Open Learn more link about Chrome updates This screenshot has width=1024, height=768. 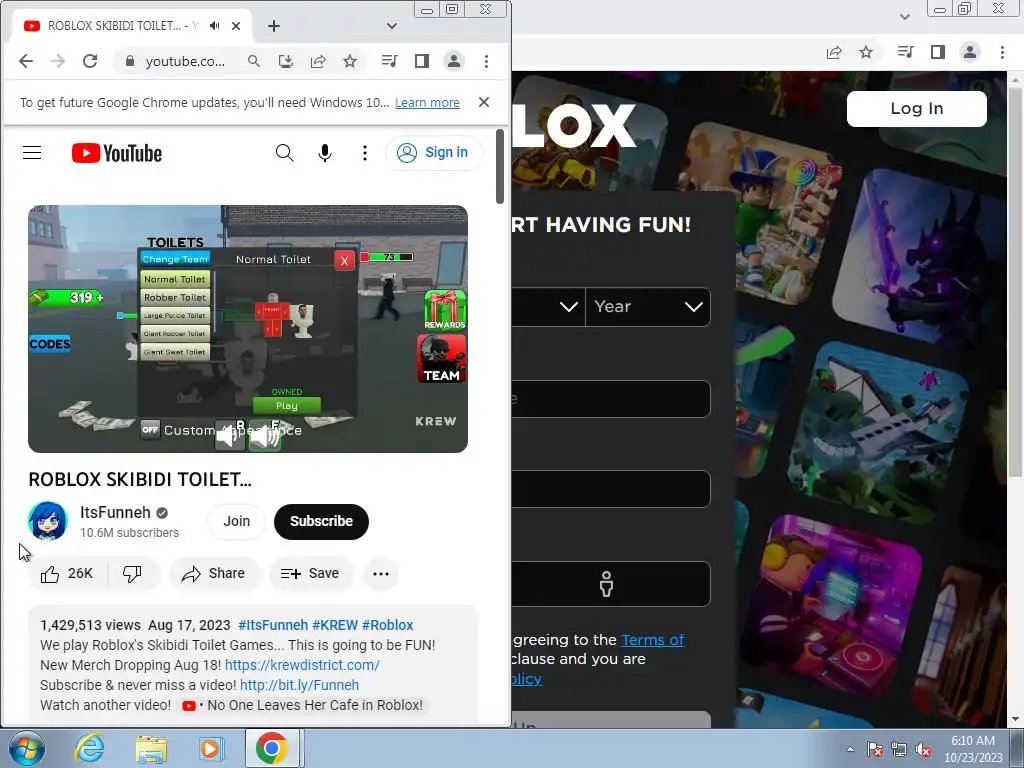(427, 103)
